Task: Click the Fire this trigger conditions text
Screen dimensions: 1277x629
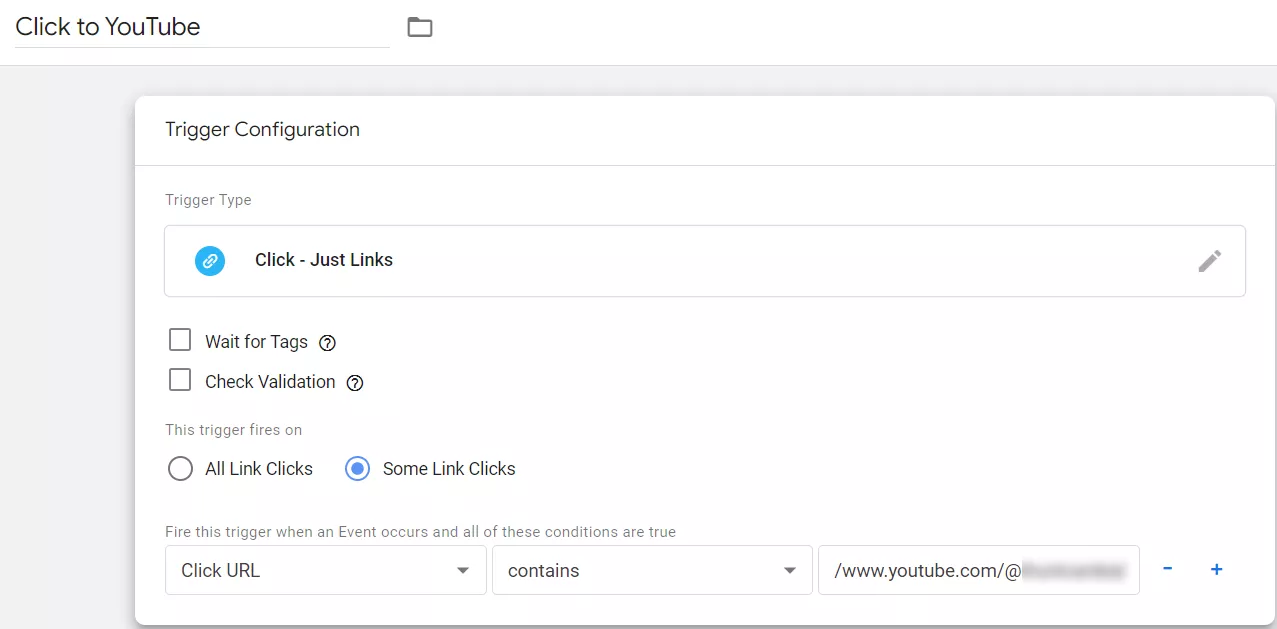Action: (x=420, y=532)
